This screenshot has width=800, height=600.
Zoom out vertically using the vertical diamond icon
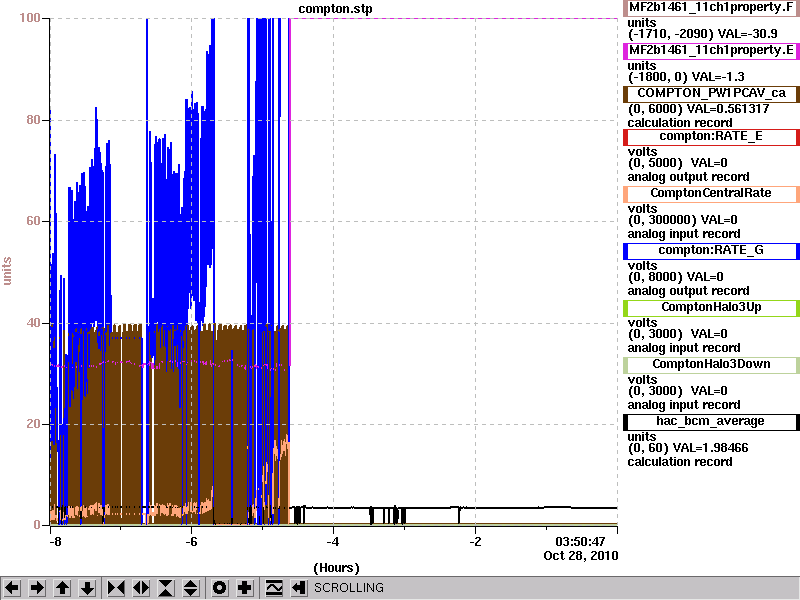click(x=191, y=588)
